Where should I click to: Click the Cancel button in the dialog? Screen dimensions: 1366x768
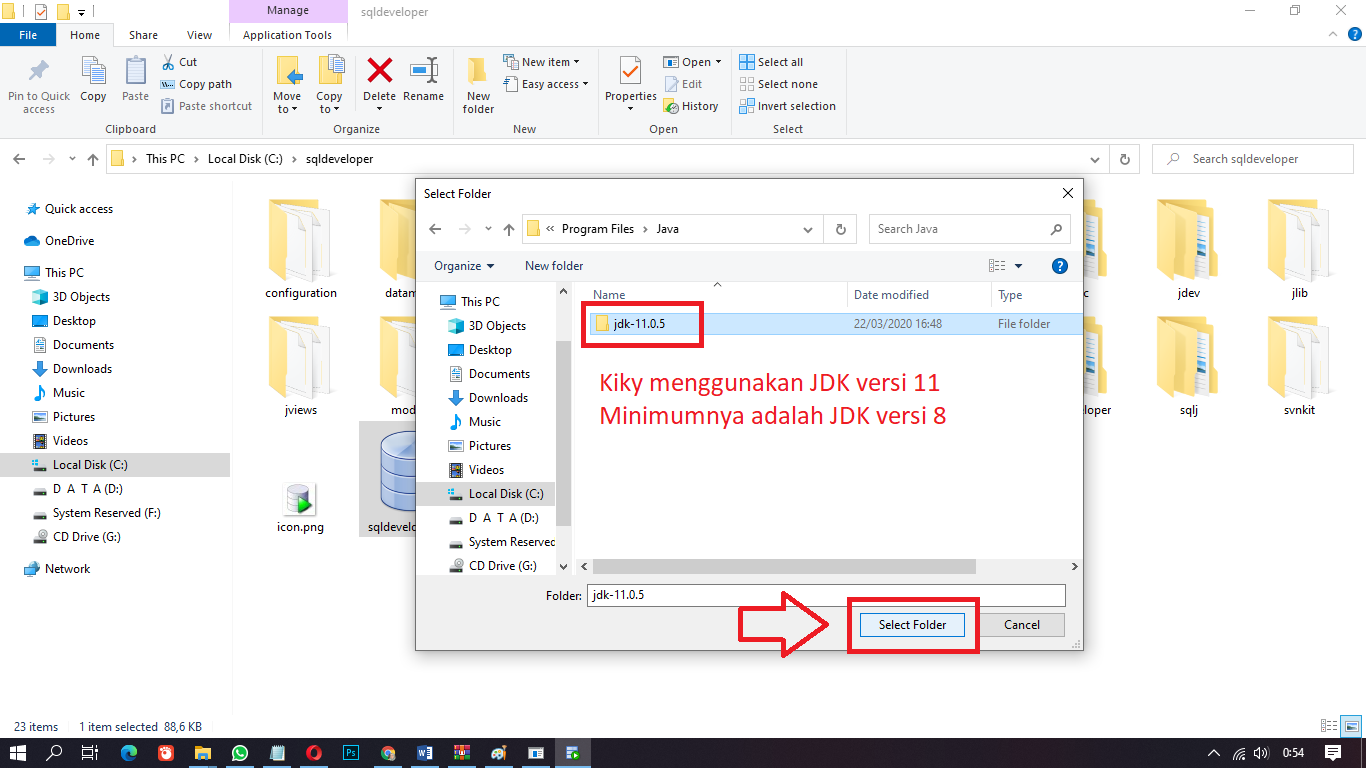1021,624
